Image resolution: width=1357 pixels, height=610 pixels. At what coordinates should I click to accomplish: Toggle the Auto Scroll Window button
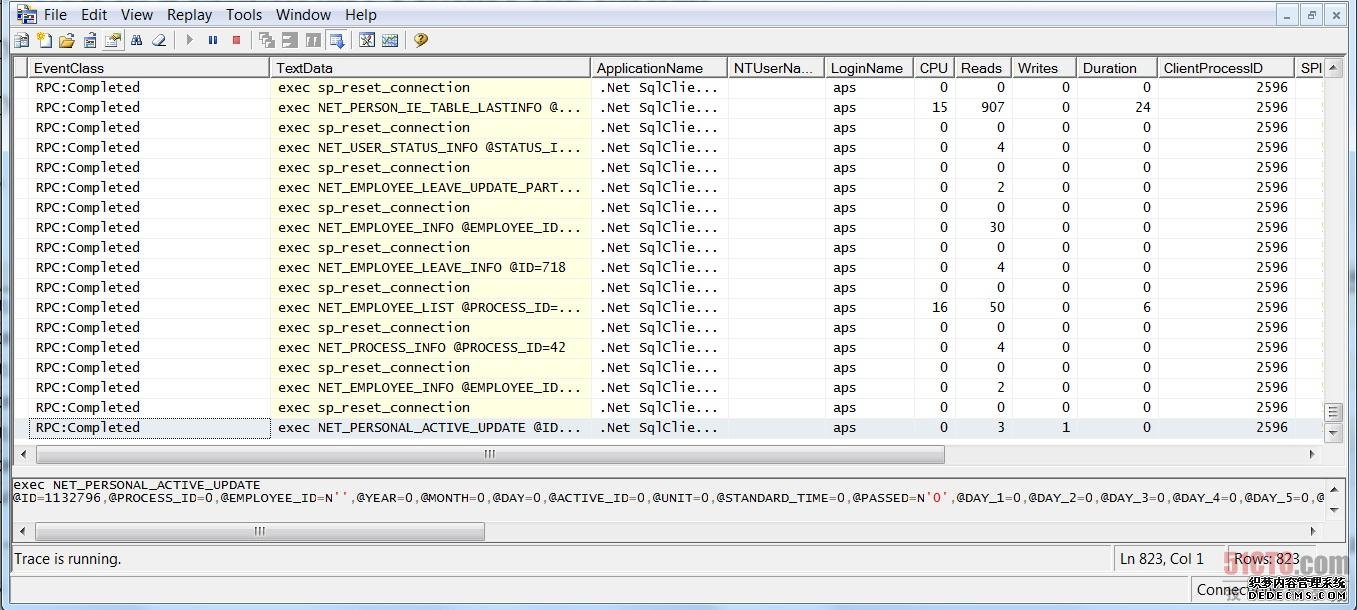pyautogui.click(x=337, y=40)
